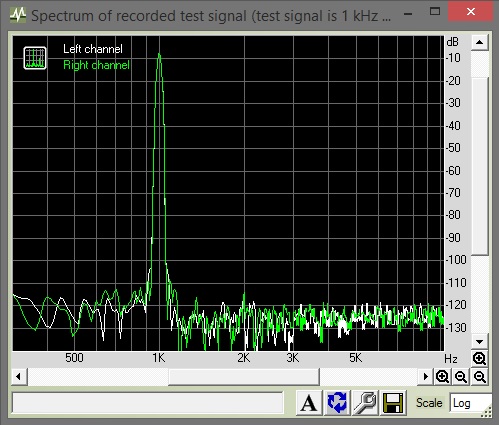Image resolution: width=499 pixels, height=425 pixels.
Task: Click the blue refresh arrows button
Action: click(337, 403)
